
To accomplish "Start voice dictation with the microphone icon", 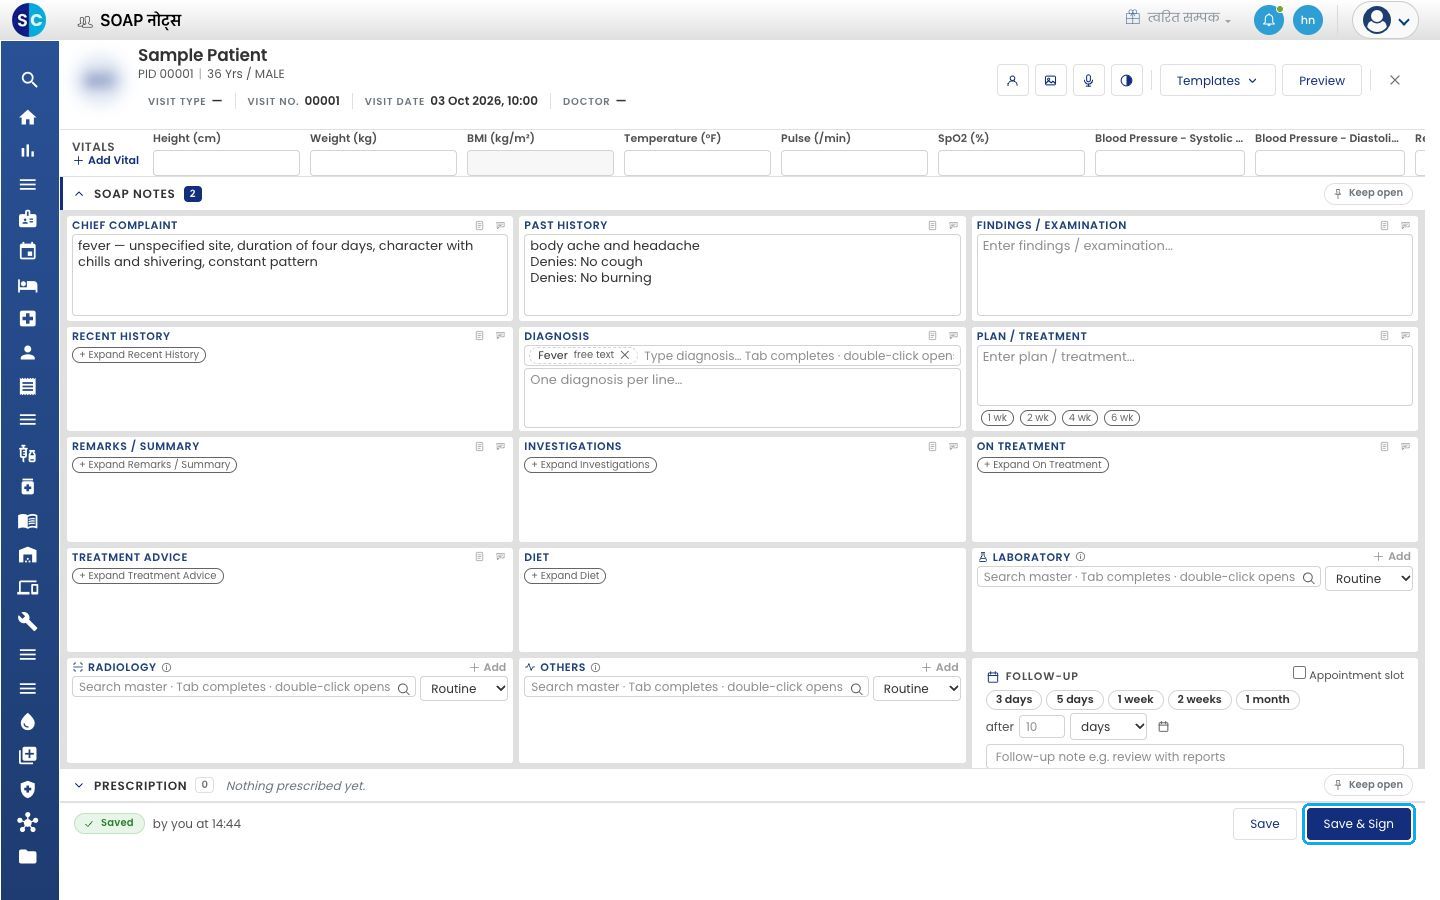I will [x=1088, y=81].
